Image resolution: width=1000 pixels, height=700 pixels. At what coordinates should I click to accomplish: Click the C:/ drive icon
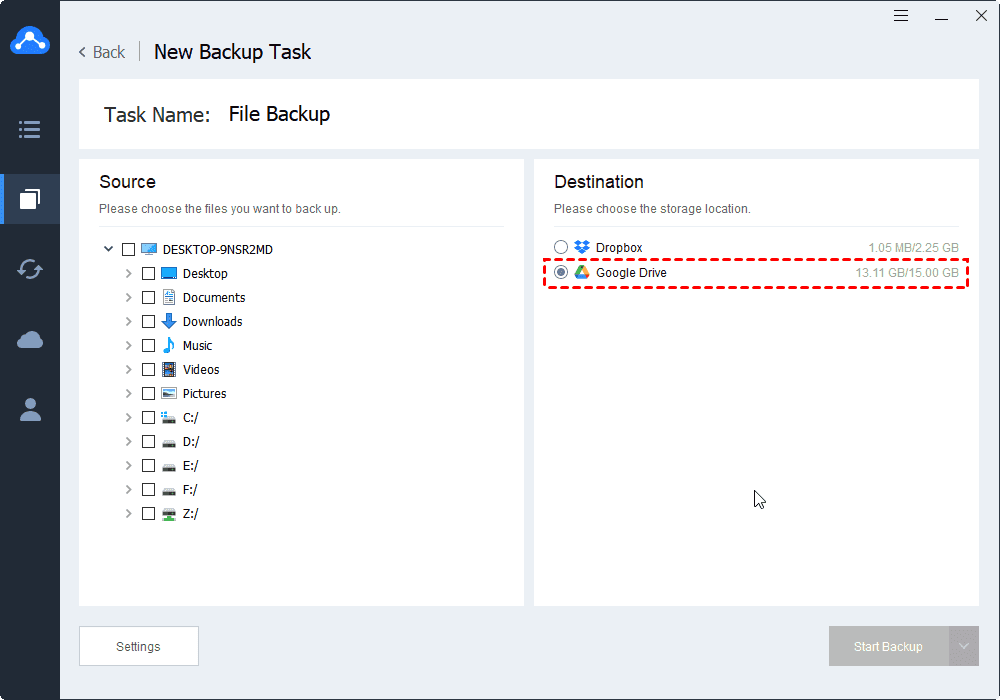pyautogui.click(x=168, y=418)
